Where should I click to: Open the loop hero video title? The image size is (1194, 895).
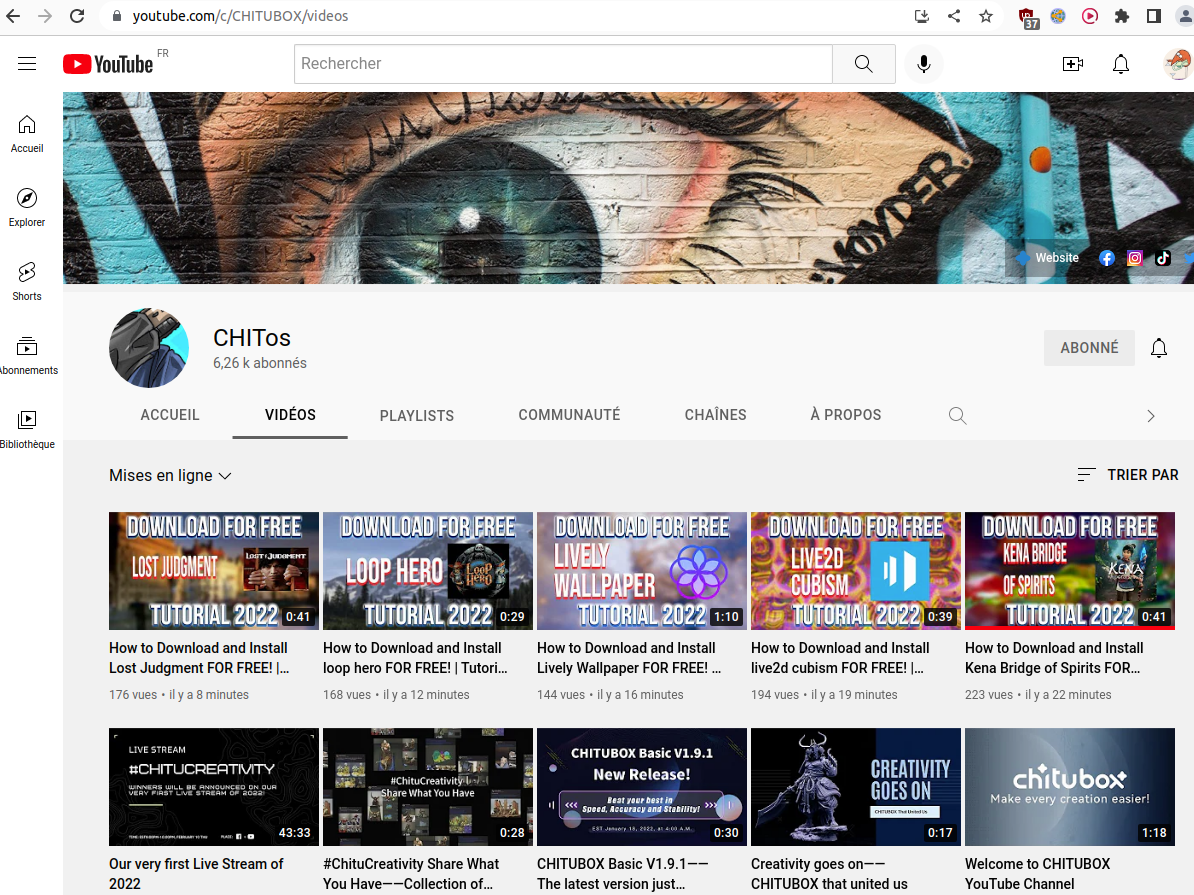click(415, 657)
